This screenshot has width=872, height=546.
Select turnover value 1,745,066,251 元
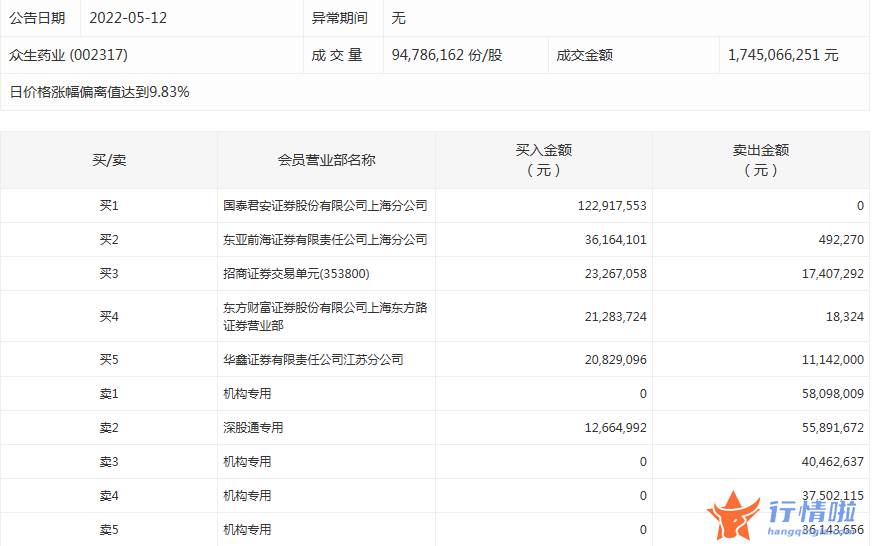click(783, 54)
